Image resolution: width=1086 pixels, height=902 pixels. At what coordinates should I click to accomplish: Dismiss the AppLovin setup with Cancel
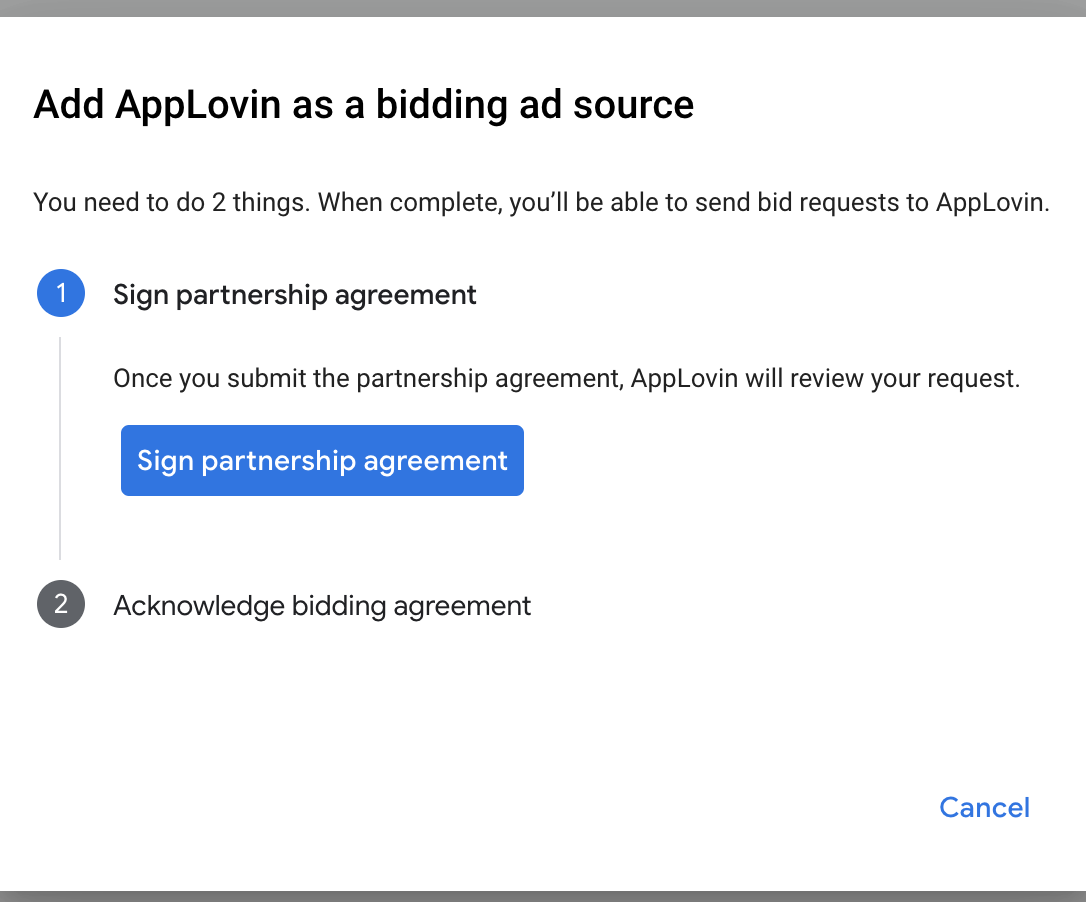pyautogui.click(x=984, y=807)
